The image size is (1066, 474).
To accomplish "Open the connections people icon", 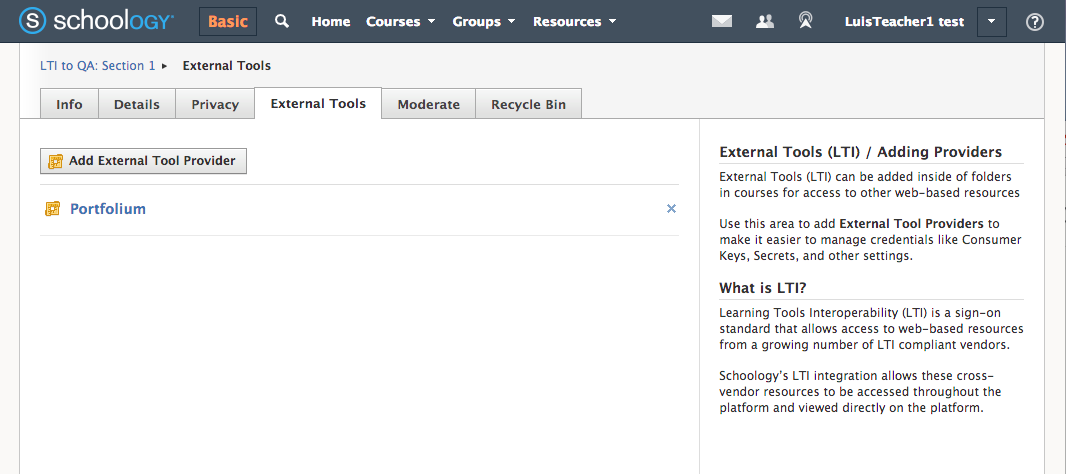I will pyautogui.click(x=765, y=21).
